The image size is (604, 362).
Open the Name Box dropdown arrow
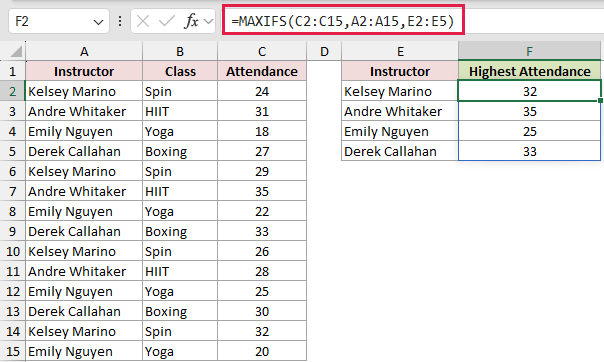tap(98, 22)
